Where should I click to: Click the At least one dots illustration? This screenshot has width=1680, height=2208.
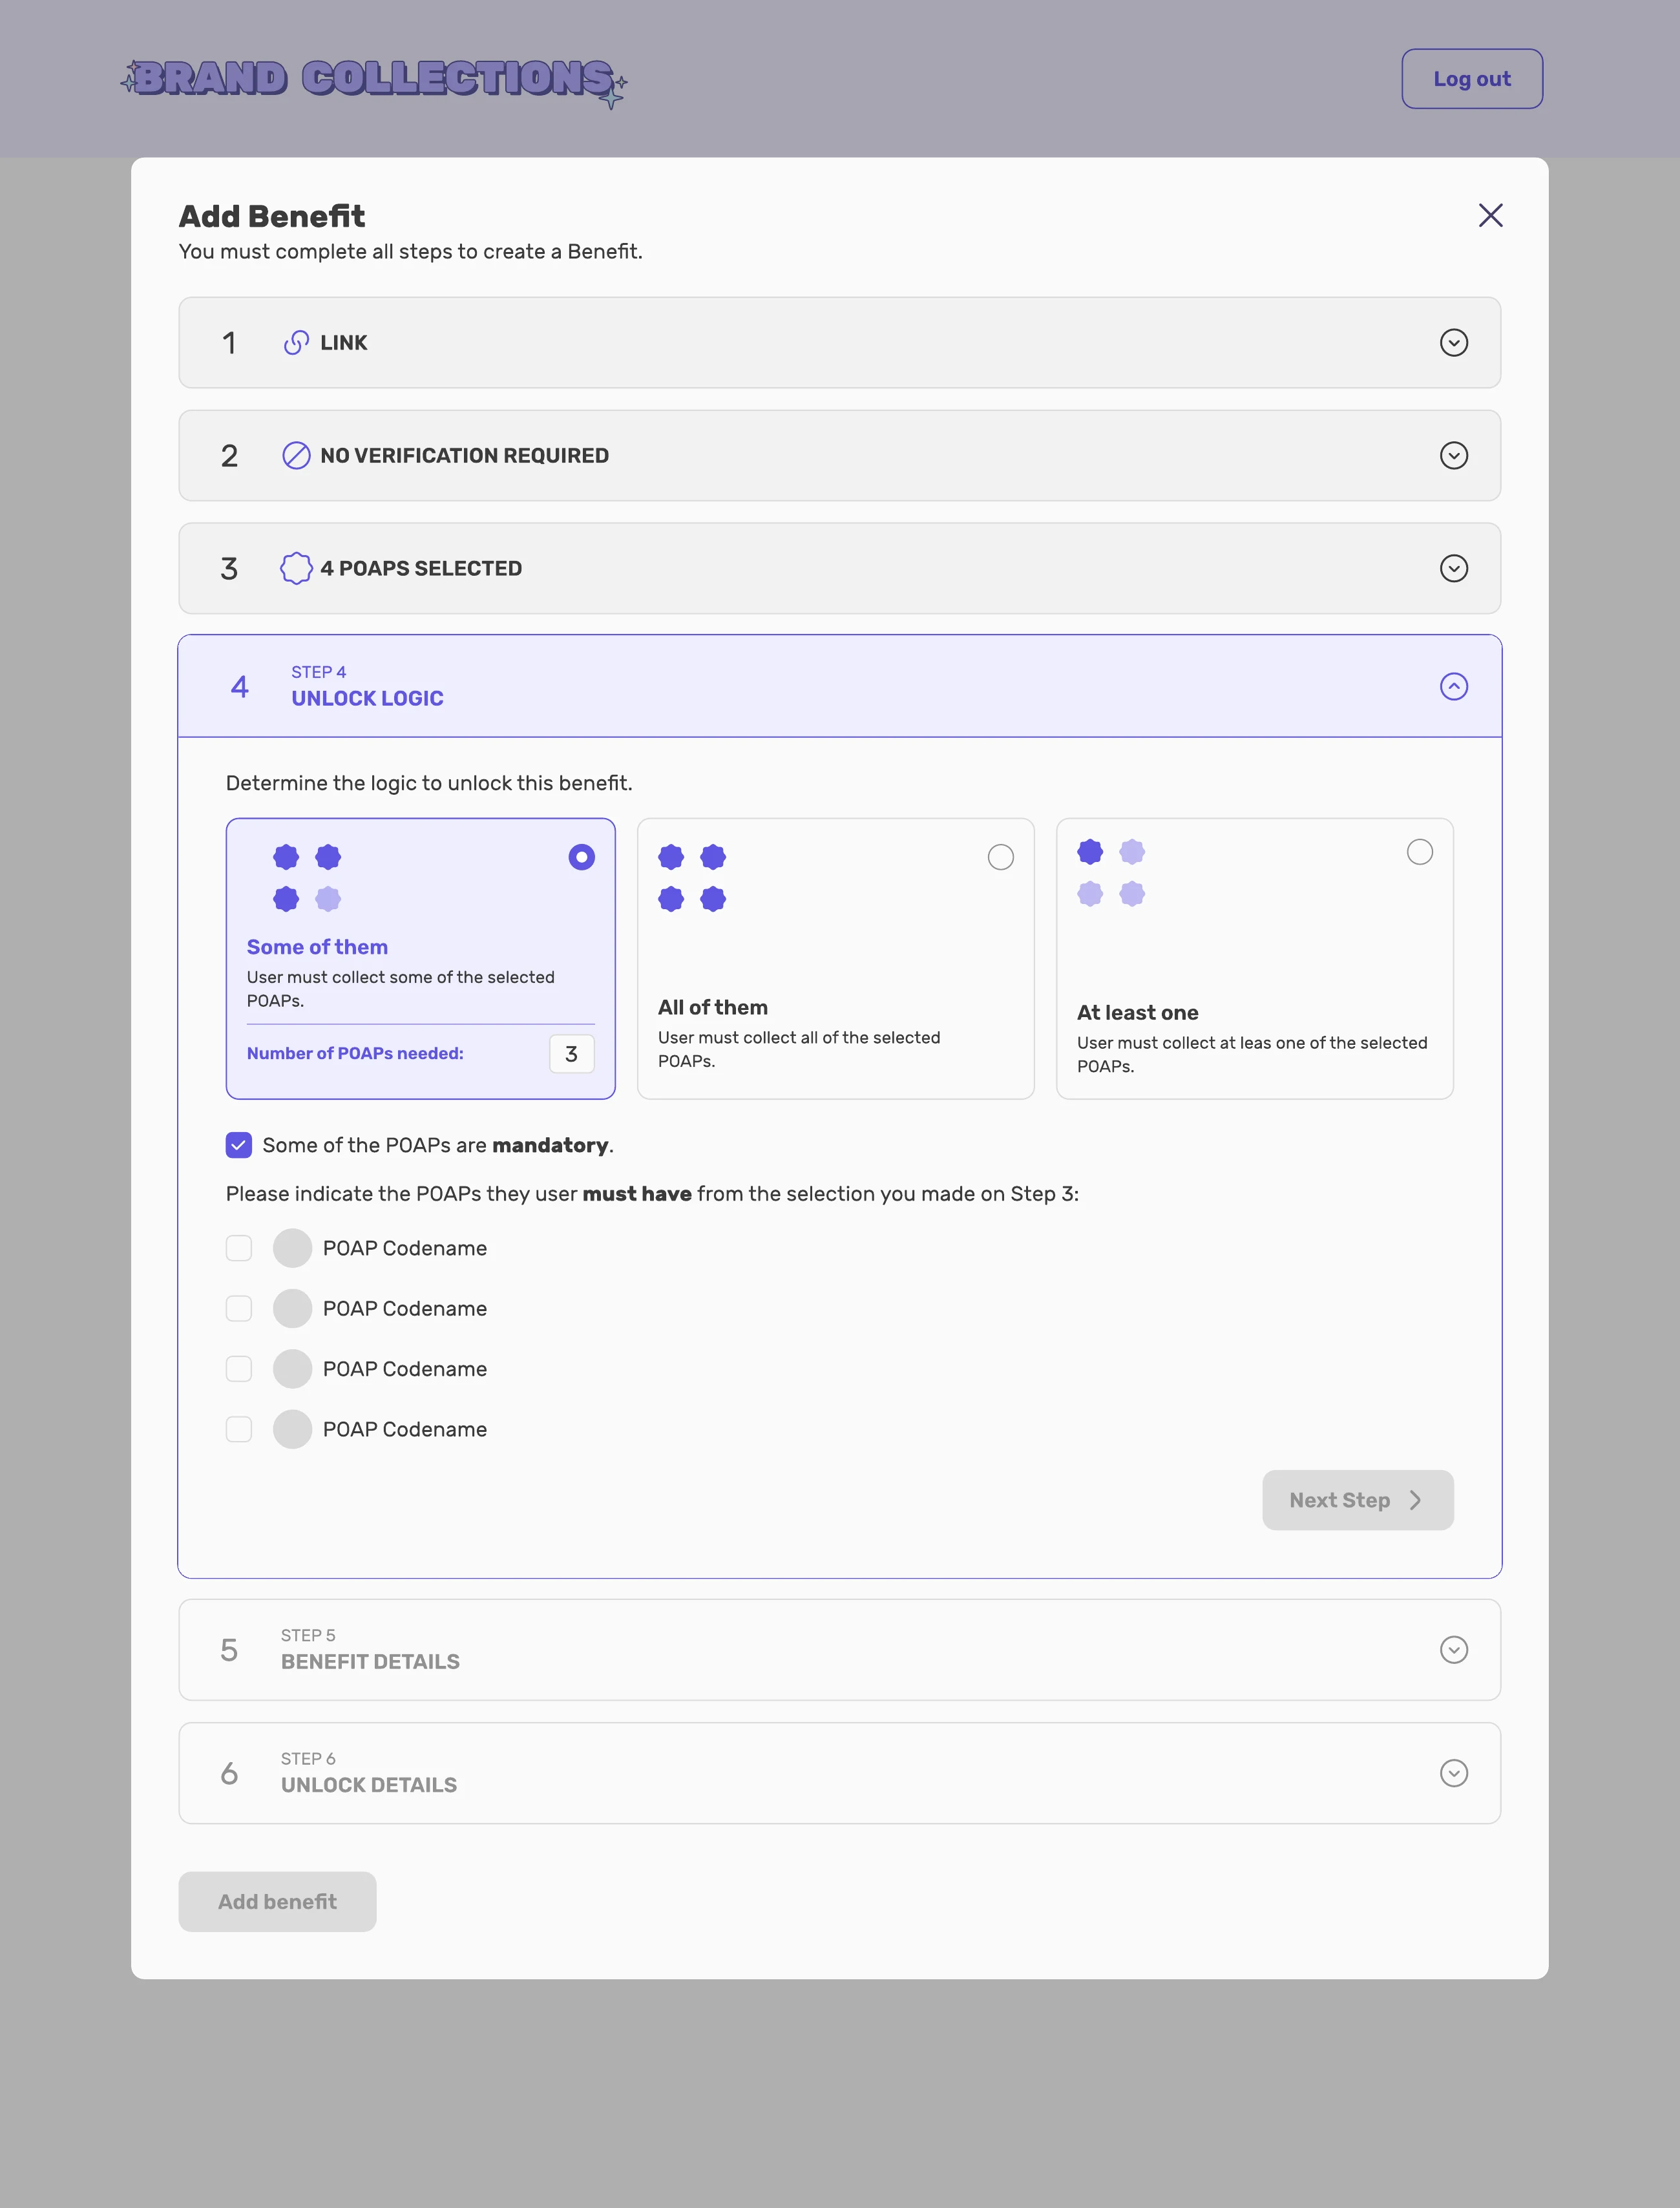coord(1111,873)
